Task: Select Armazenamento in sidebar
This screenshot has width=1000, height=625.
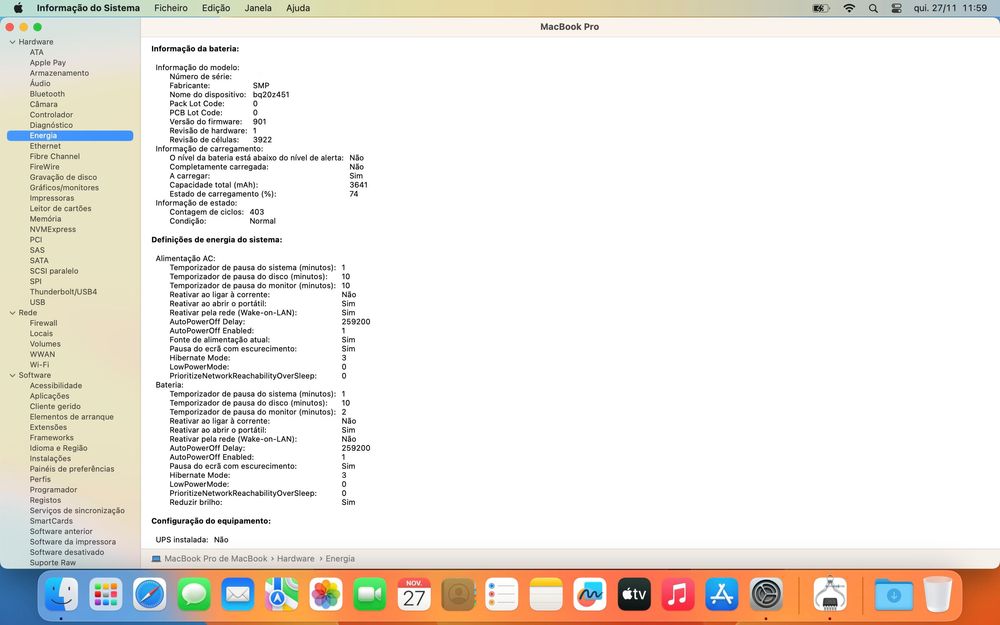Action: pos(59,73)
